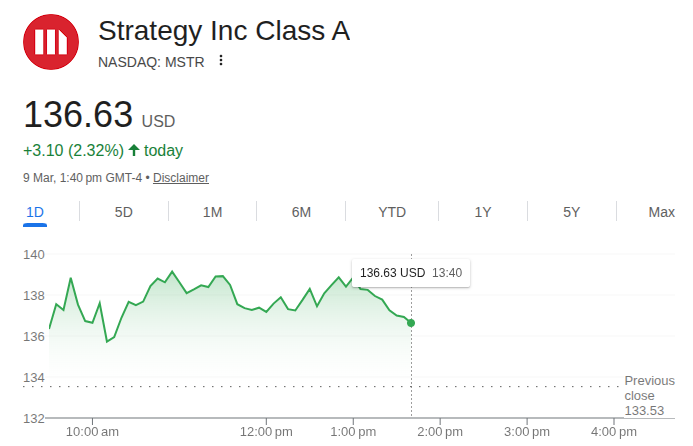Select the 1D time range tab

(35, 212)
